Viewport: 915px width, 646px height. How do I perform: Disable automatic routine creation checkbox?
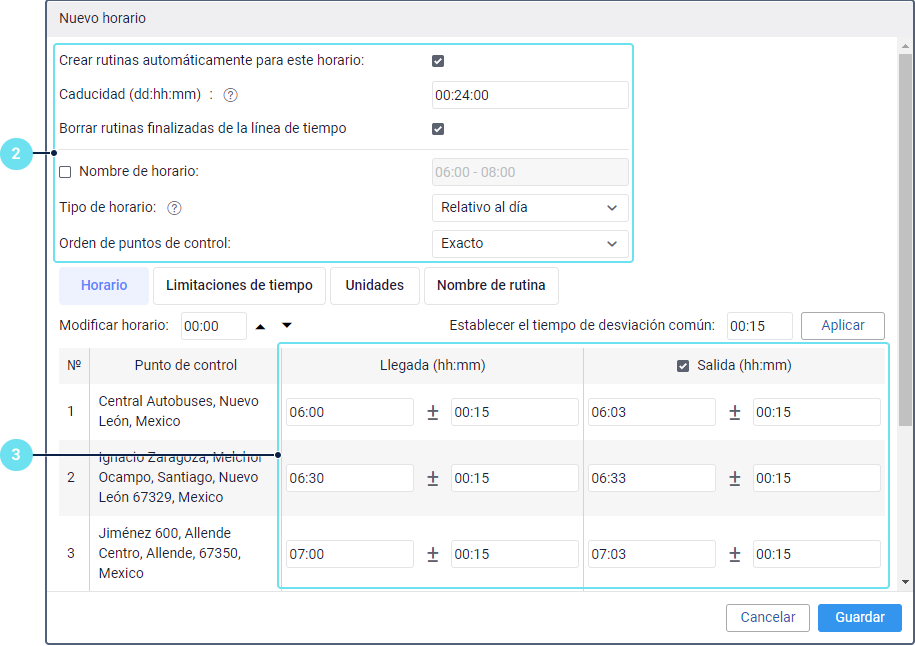click(438, 61)
